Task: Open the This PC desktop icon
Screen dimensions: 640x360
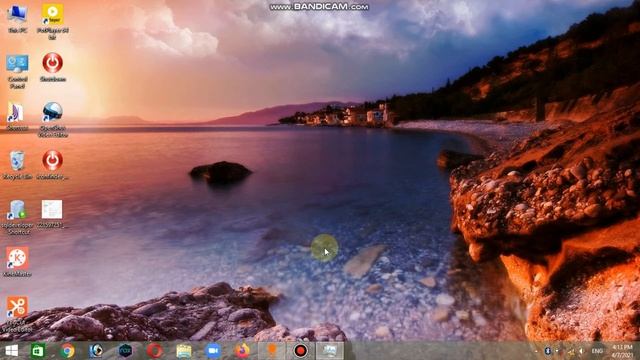Action: coord(18,19)
